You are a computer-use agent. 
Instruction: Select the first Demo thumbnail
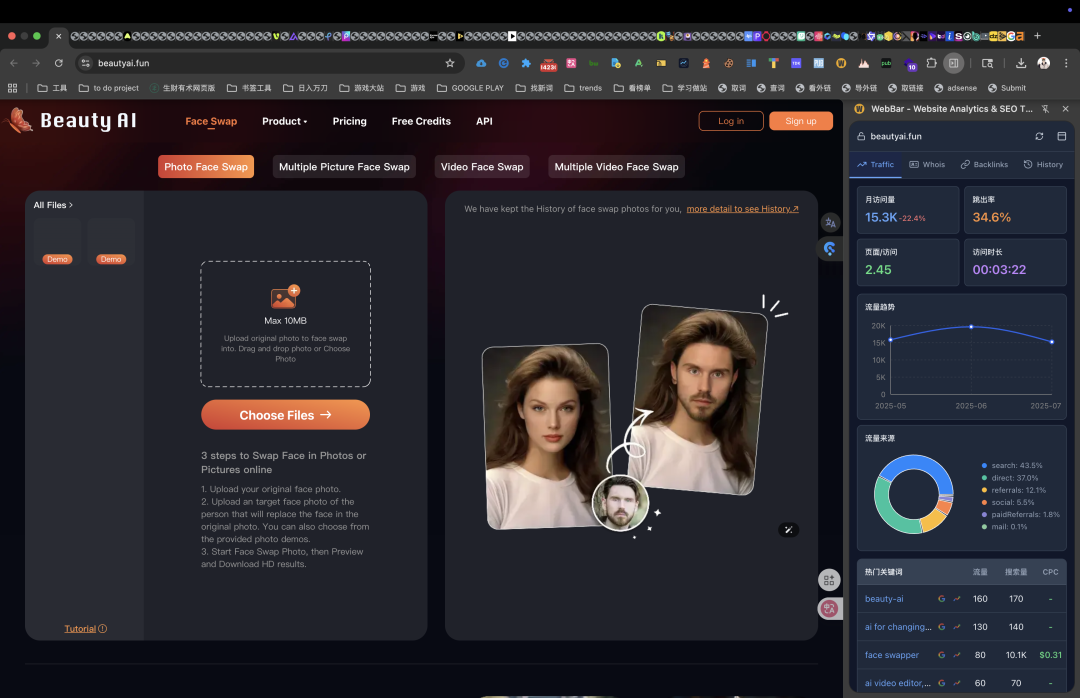click(57, 242)
